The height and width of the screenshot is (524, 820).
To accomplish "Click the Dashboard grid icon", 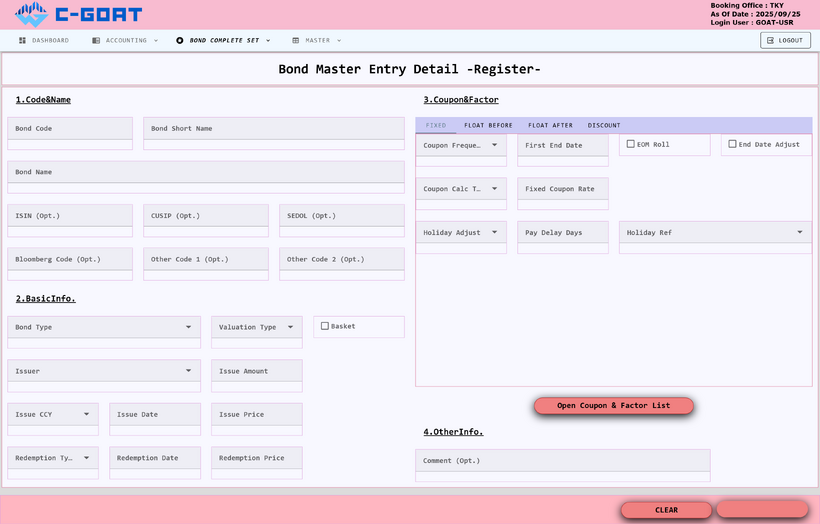I will 22,41.
